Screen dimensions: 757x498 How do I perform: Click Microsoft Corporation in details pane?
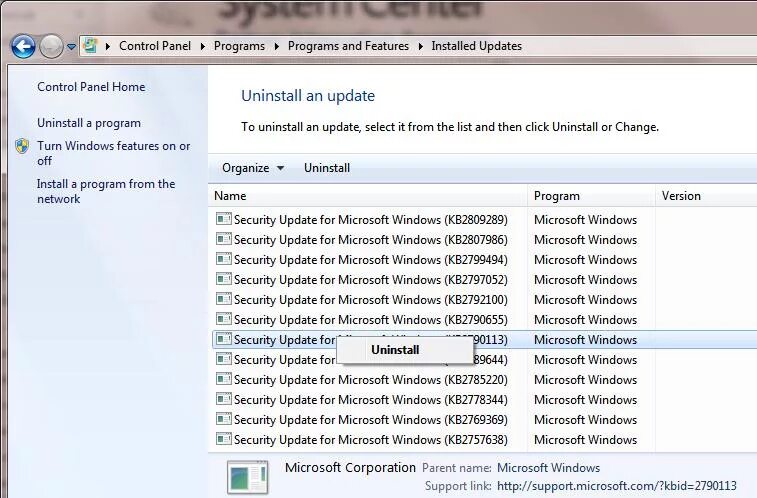350,468
